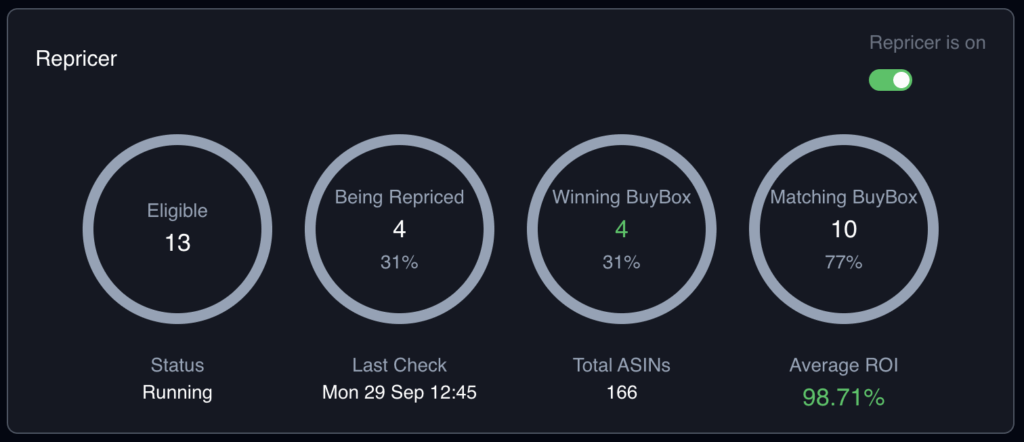Click the Total ASINs value 166
The image size is (1024, 442).
[x=621, y=392]
